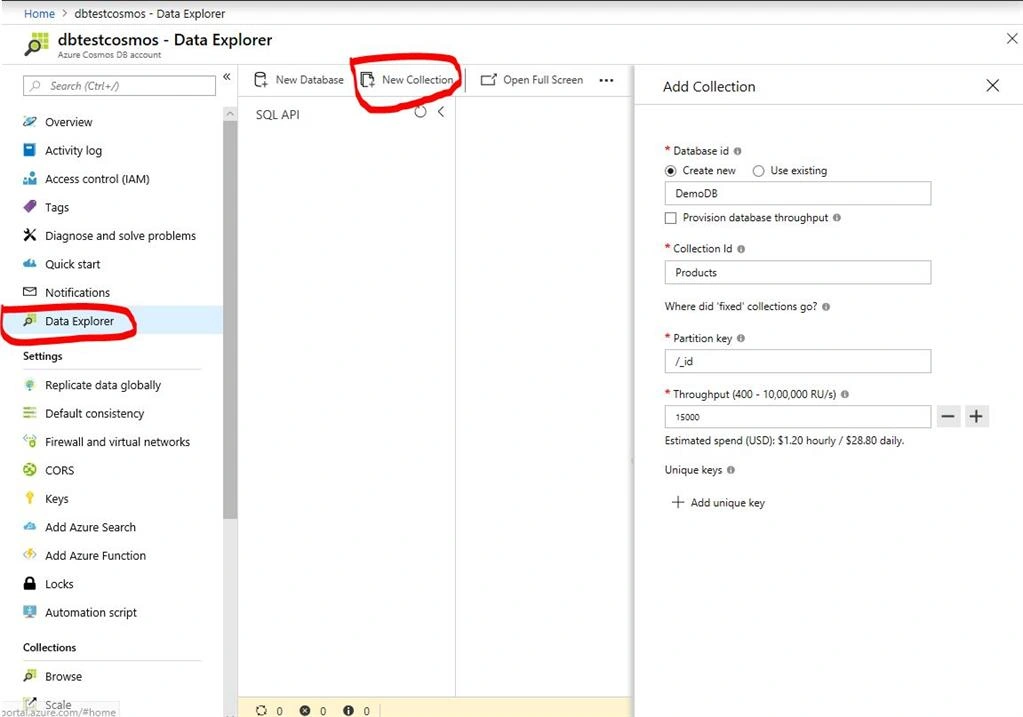Collapse the SQL API tree pane

[441, 112]
